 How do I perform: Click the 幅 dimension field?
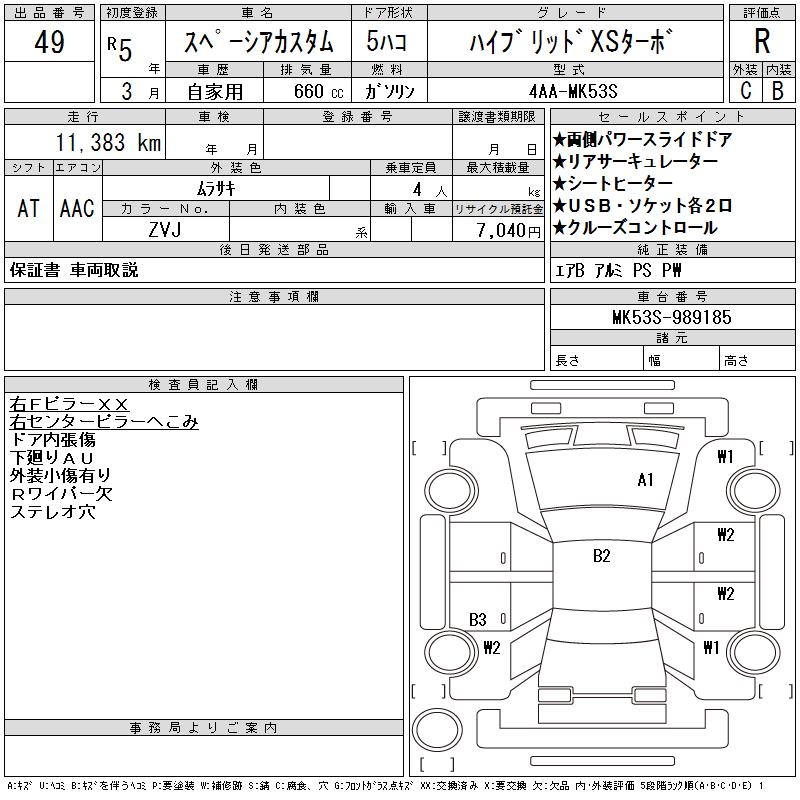681,358
